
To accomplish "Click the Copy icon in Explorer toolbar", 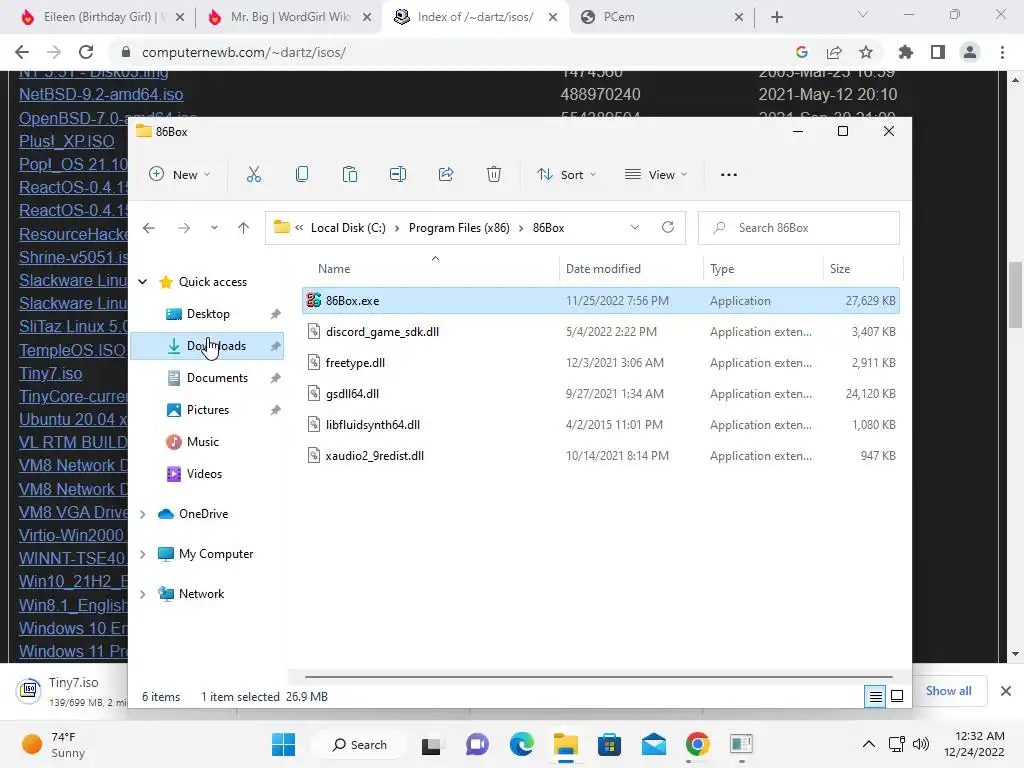I will pos(302,174).
